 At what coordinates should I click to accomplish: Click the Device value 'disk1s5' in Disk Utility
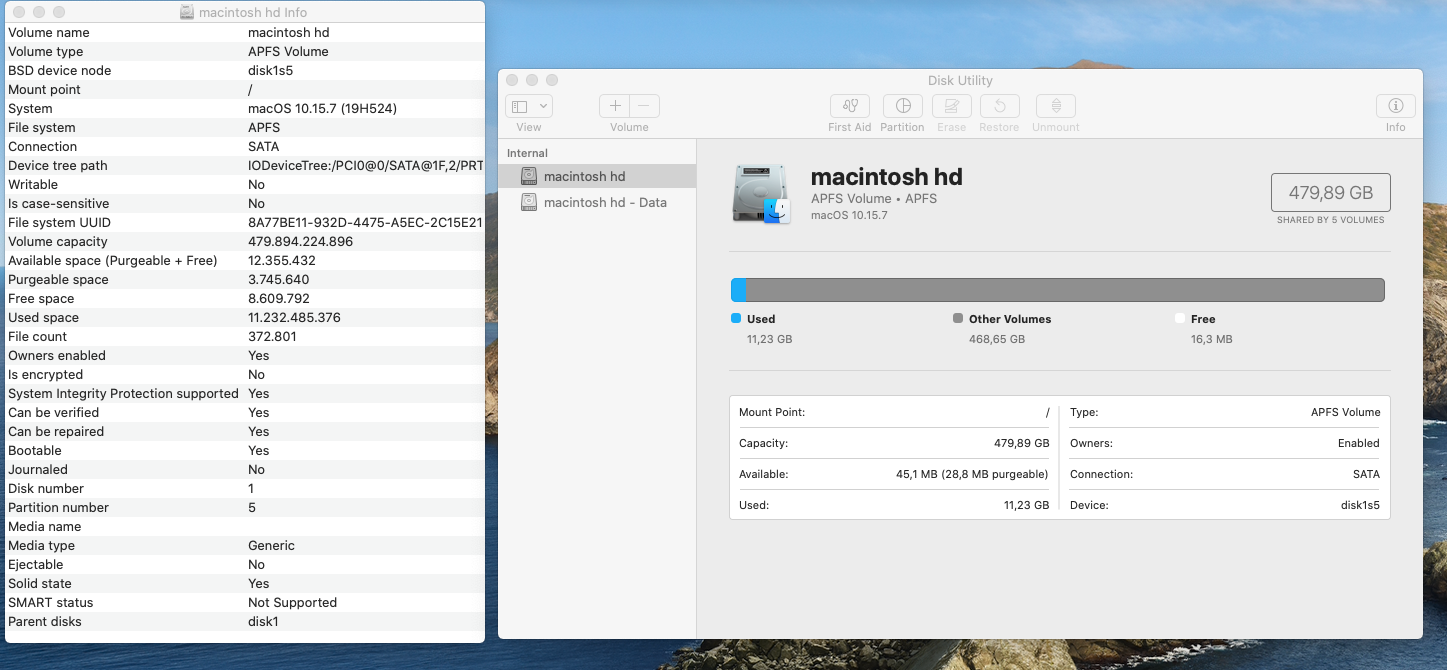click(1360, 505)
